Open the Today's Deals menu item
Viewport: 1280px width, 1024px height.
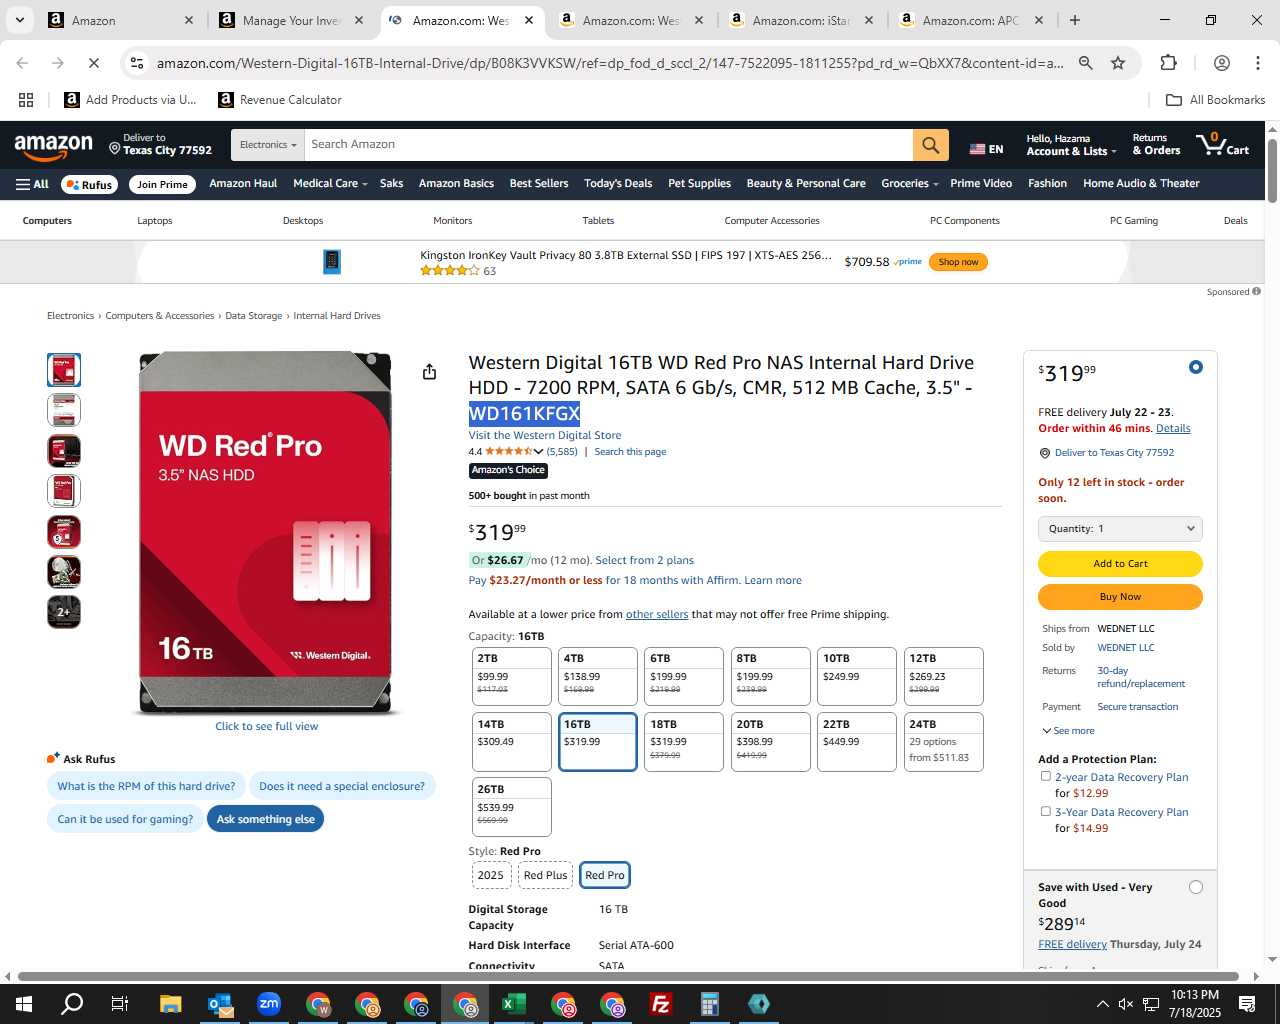(x=618, y=184)
